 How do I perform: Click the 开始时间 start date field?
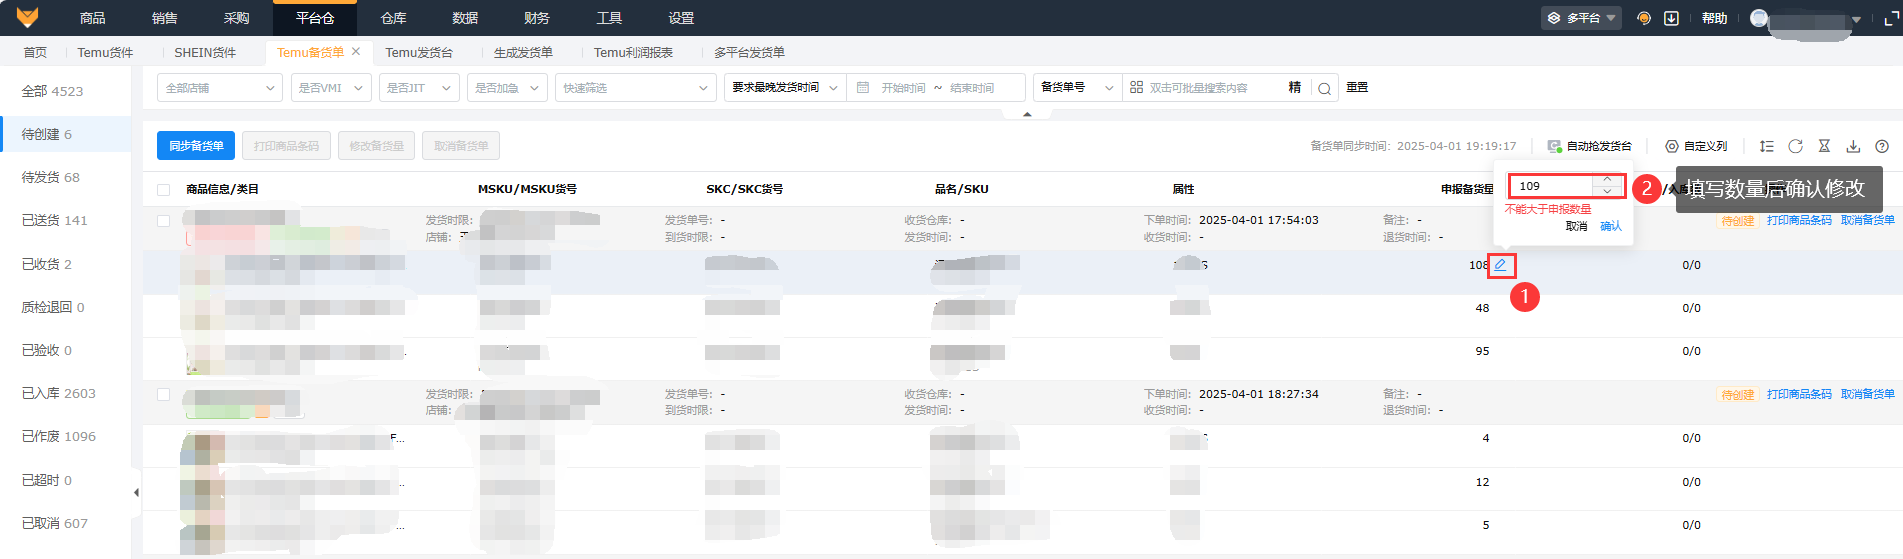pyautogui.click(x=903, y=88)
